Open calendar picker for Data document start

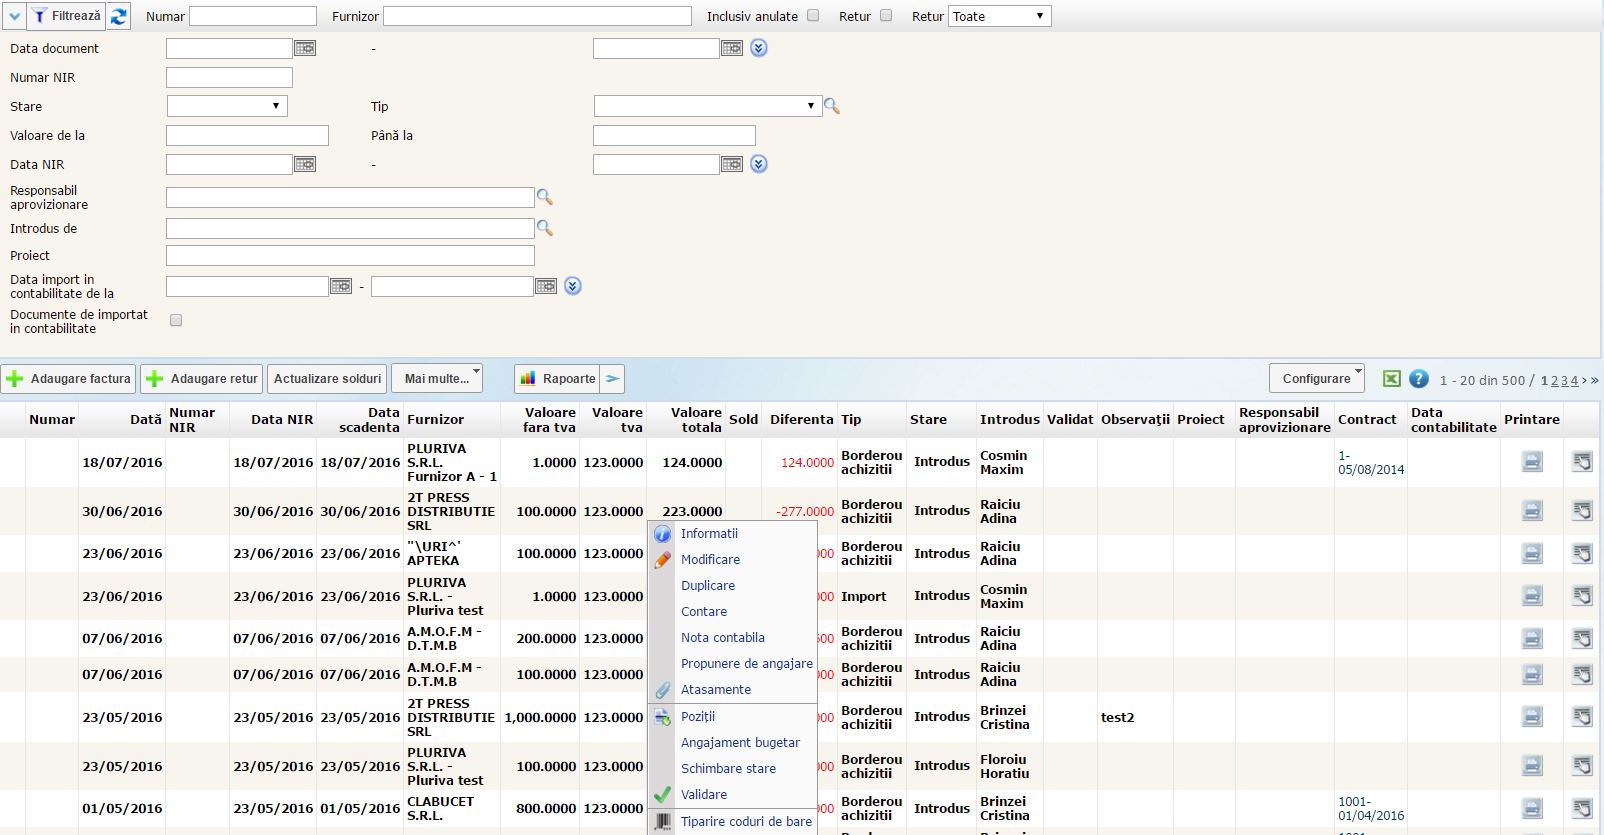pos(305,48)
